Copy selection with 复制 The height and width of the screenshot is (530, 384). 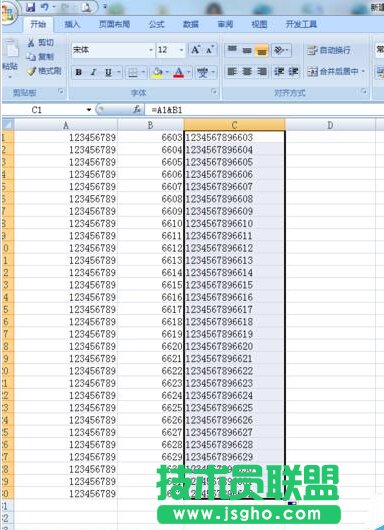(x=41, y=57)
